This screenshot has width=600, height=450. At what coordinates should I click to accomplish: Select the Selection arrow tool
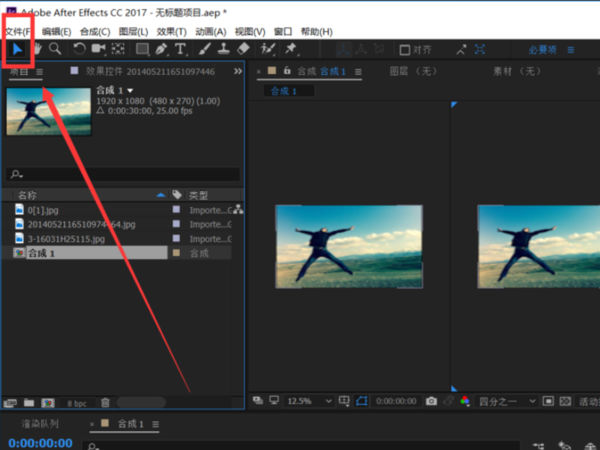[x=17, y=48]
